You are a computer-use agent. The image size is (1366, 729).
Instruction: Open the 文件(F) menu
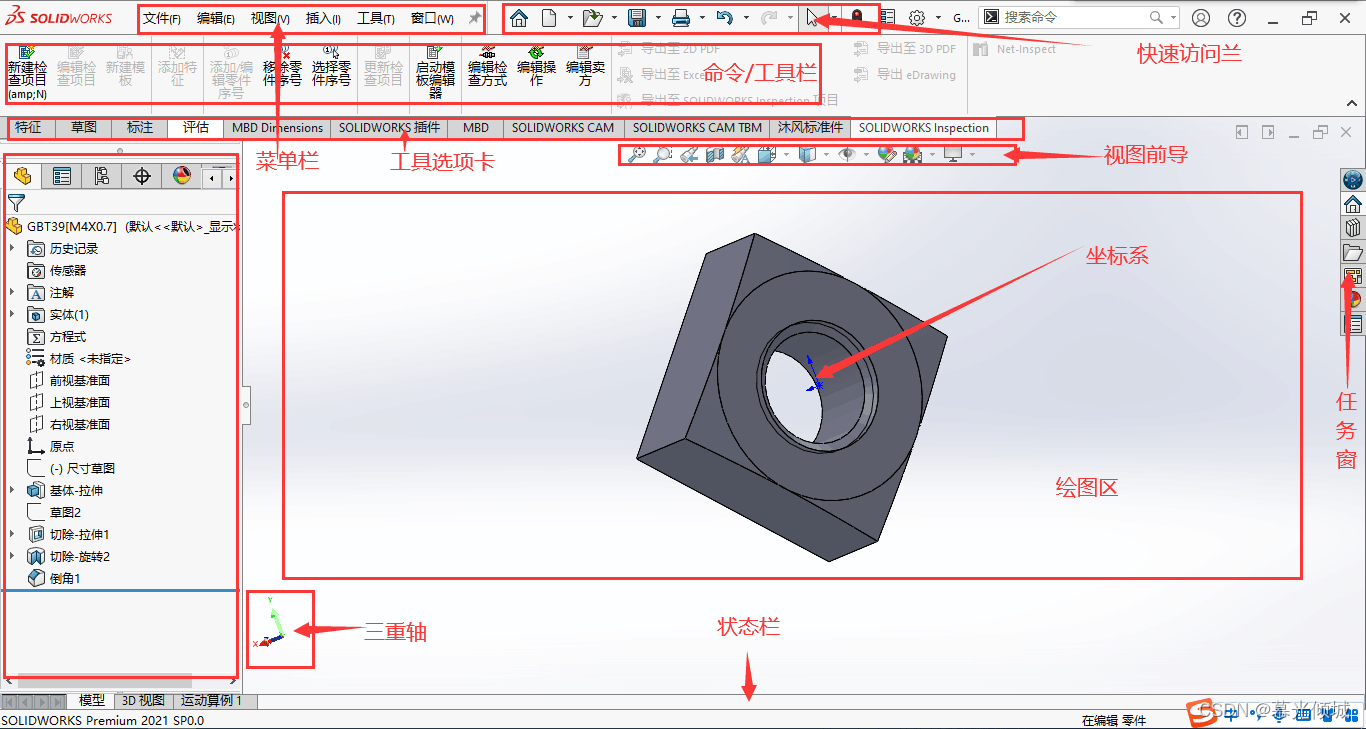pos(162,18)
